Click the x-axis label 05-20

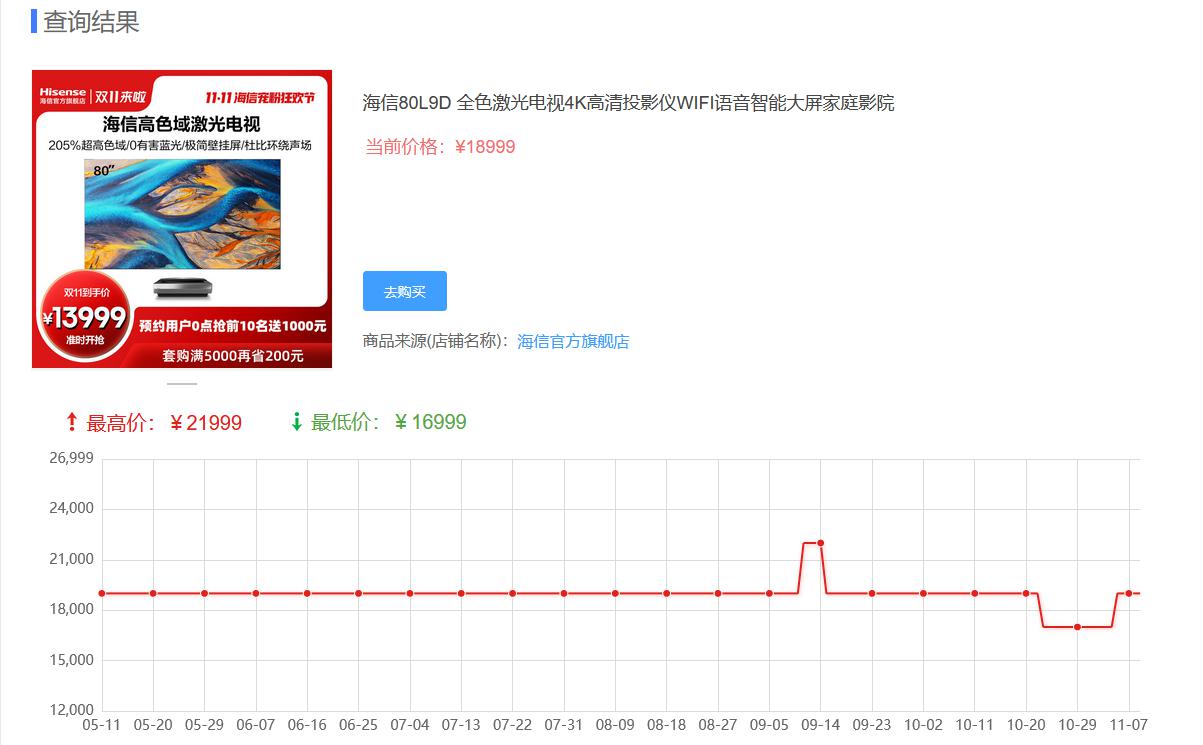pyautogui.click(x=153, y=725)
